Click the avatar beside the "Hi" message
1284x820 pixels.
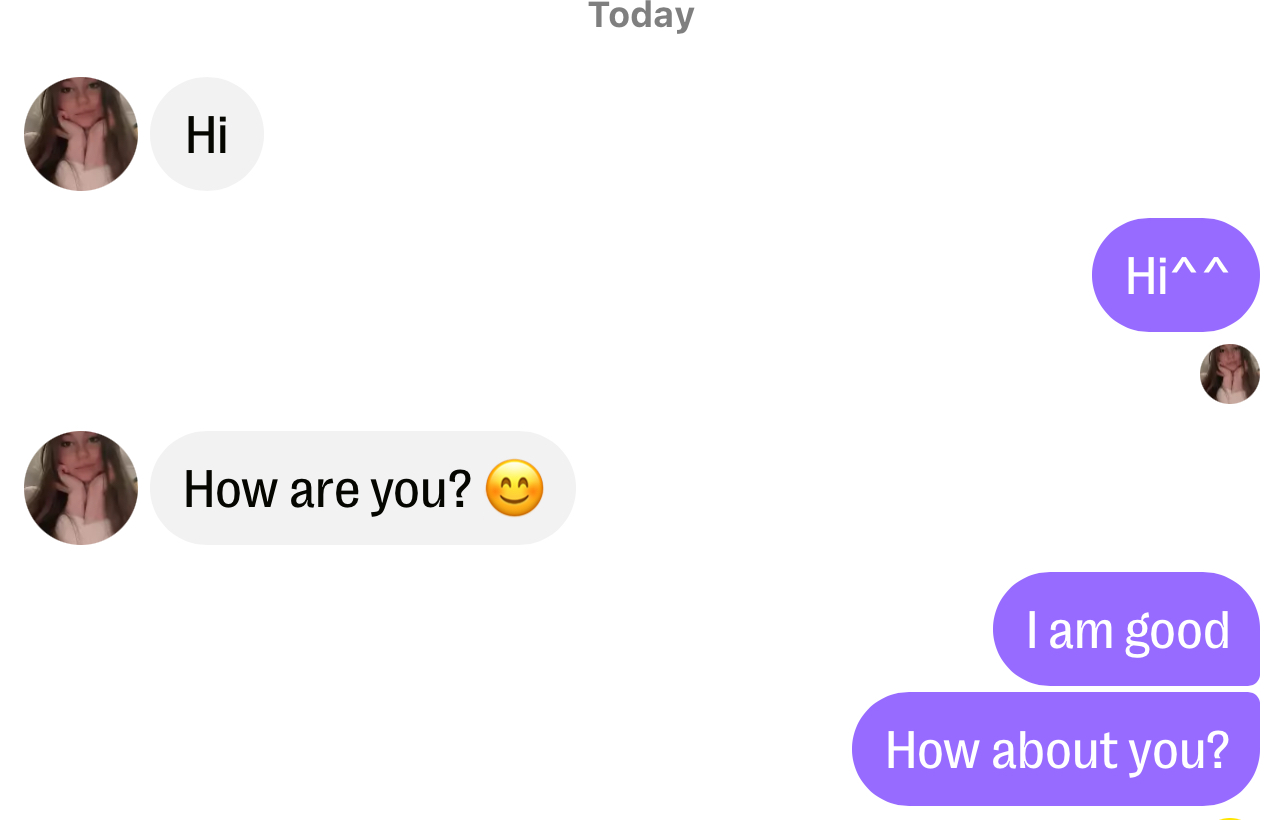point(81,134)
